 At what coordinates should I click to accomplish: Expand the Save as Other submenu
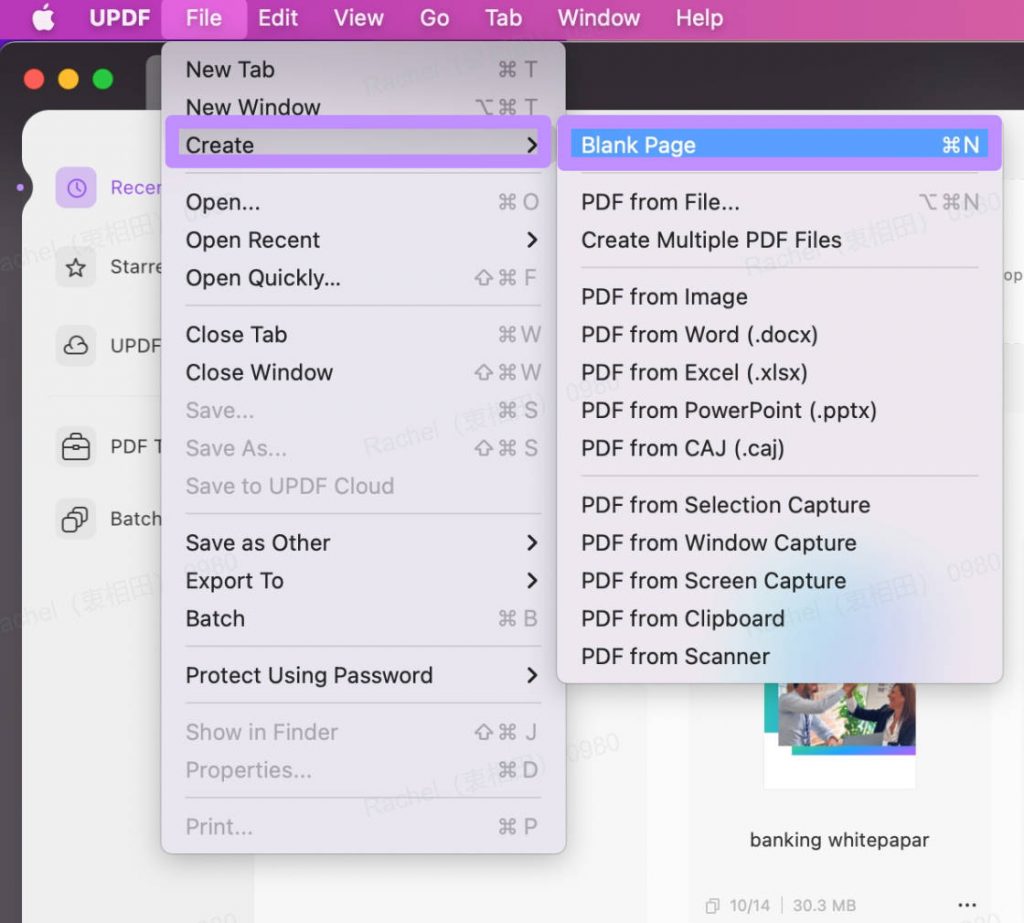coord(363,543)
